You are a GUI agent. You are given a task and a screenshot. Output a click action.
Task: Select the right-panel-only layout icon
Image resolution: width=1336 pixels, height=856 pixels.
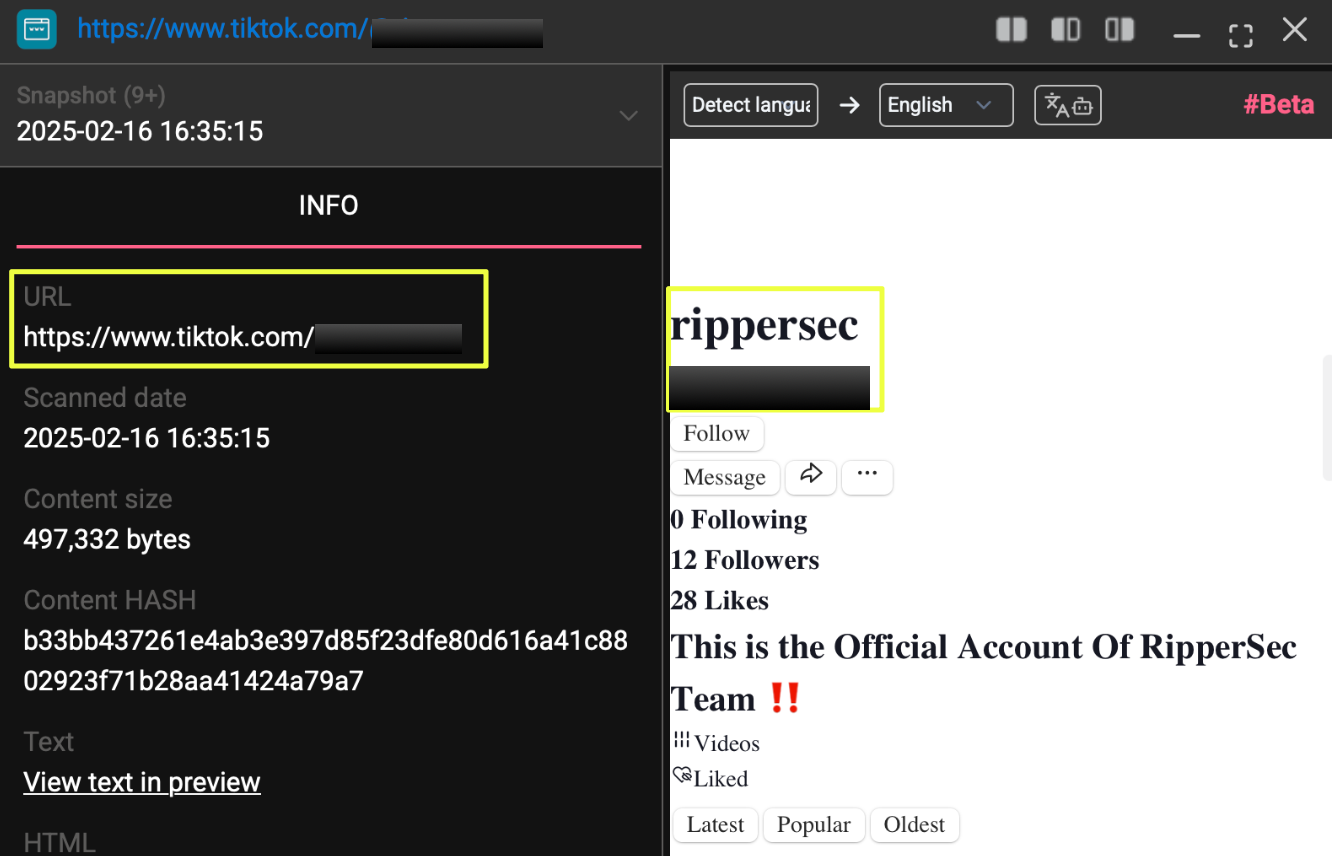tap(1119, 30)
